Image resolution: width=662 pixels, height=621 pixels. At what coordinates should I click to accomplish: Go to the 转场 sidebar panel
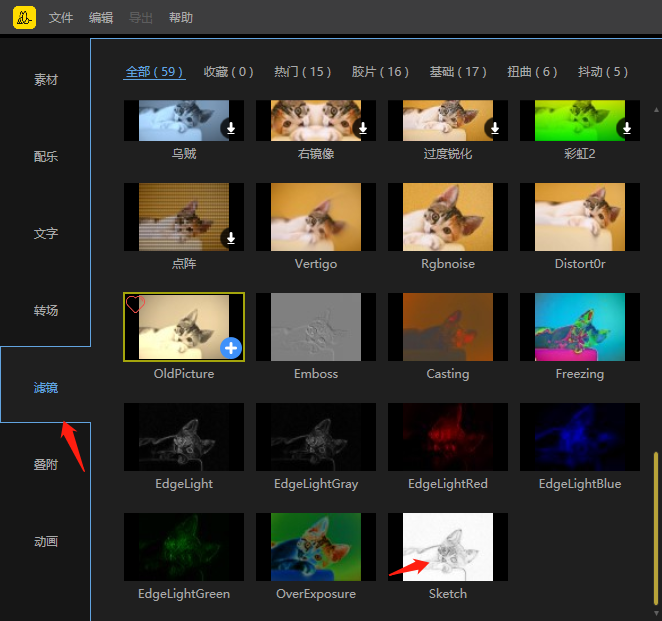click(x=46, y=311)
